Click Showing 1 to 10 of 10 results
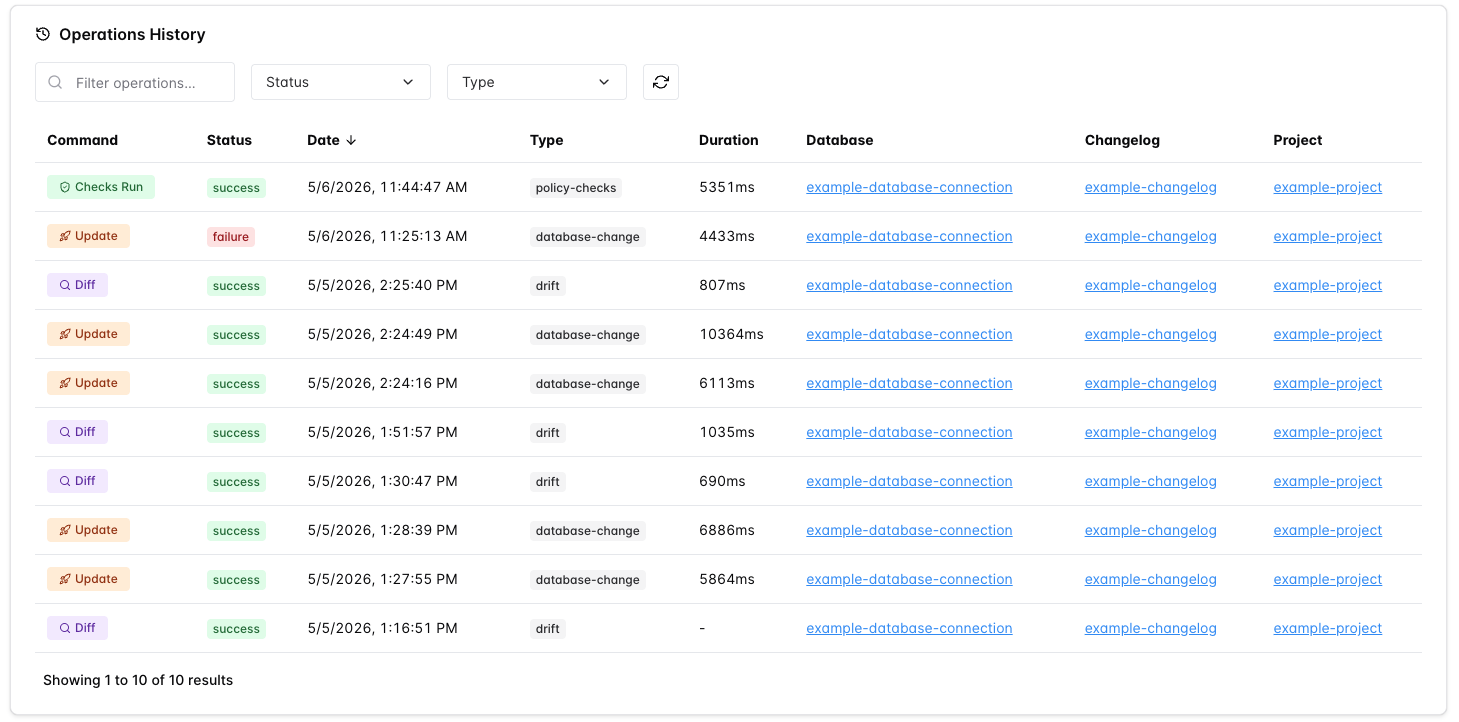The width and height of the screenshot is (1459, 722). (x=138, y=680)
